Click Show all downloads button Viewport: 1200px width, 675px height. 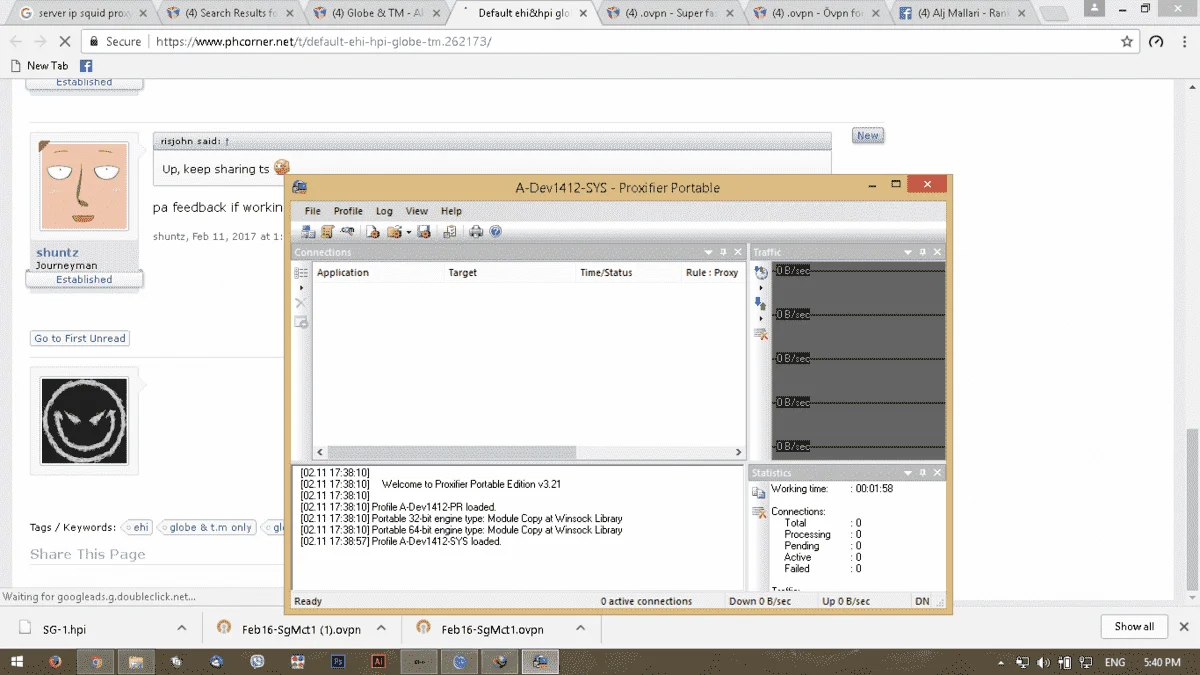1134,627
